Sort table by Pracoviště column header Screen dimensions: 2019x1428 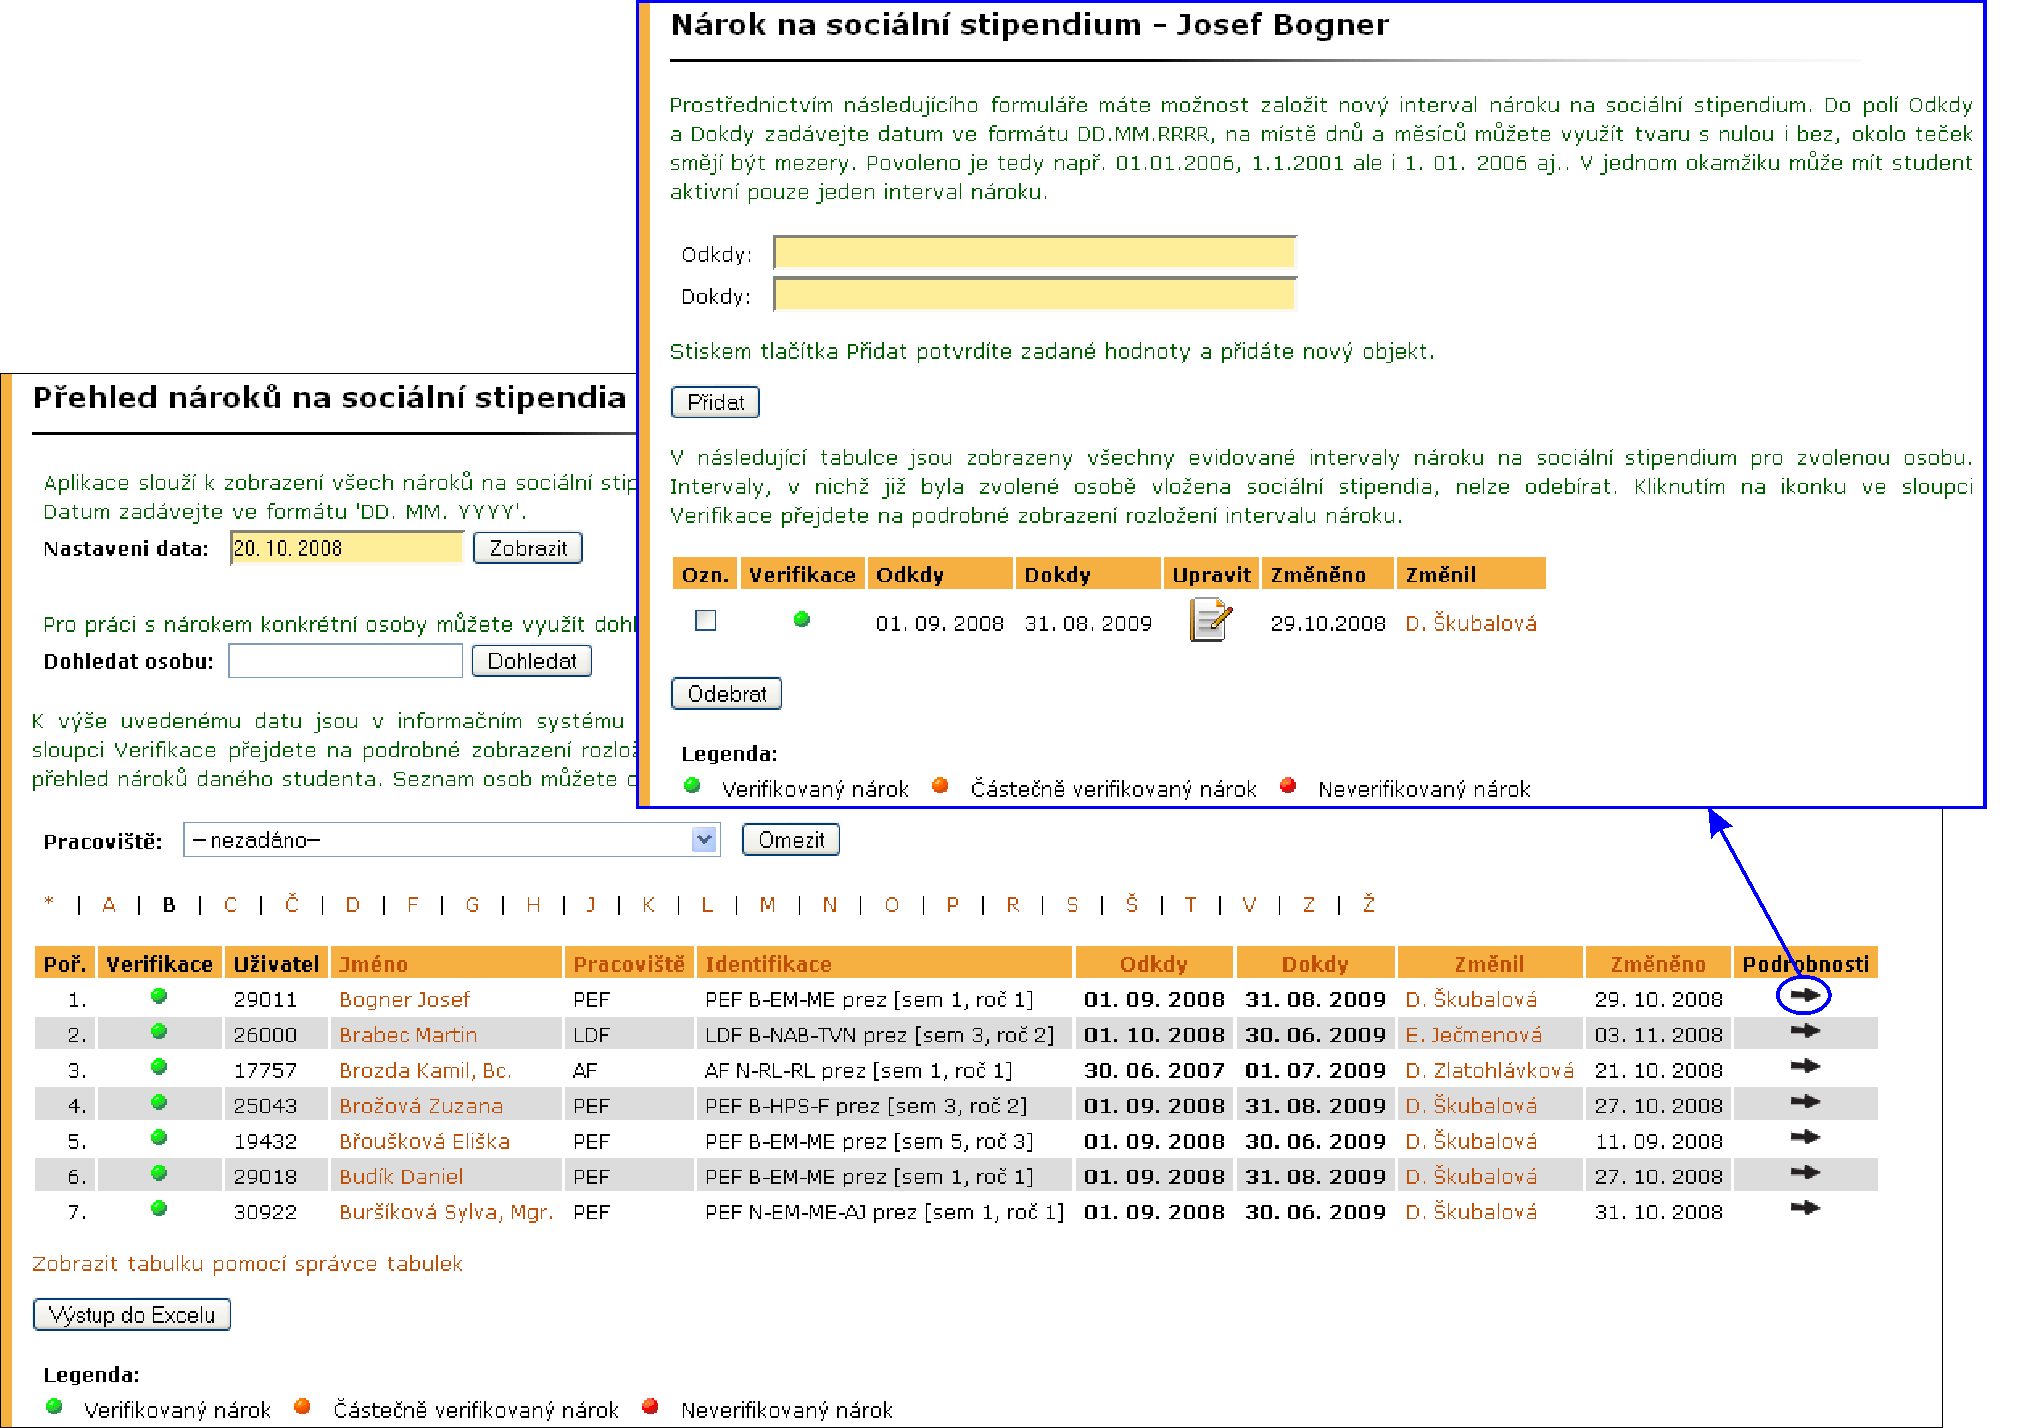[x=629, y=964]
